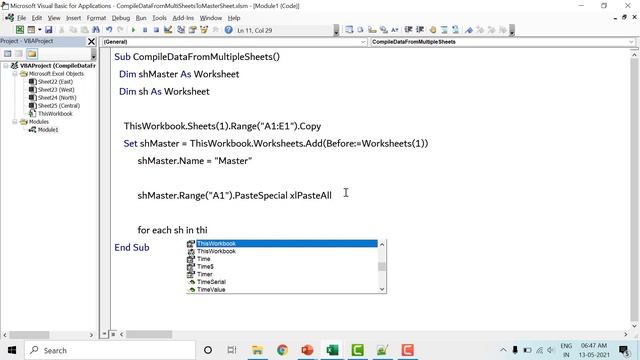Click the Complete Word icon
Image resolution: width=640 pixels, height=360 pixels.
(395, 30)
